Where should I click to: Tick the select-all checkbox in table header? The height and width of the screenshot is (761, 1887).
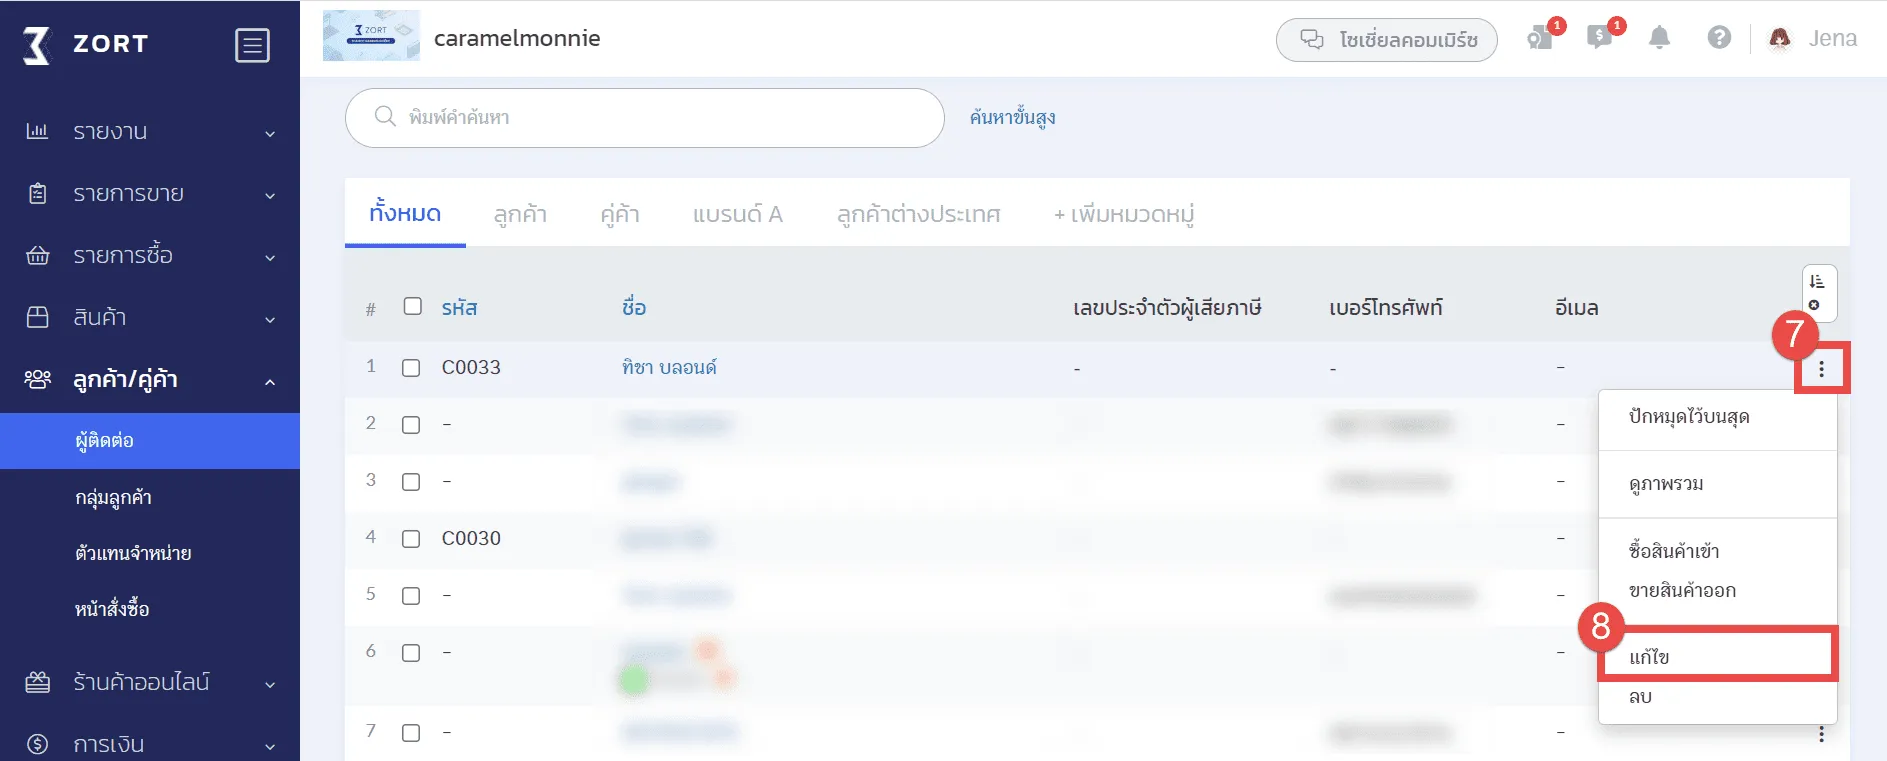[x=412, y=306]
